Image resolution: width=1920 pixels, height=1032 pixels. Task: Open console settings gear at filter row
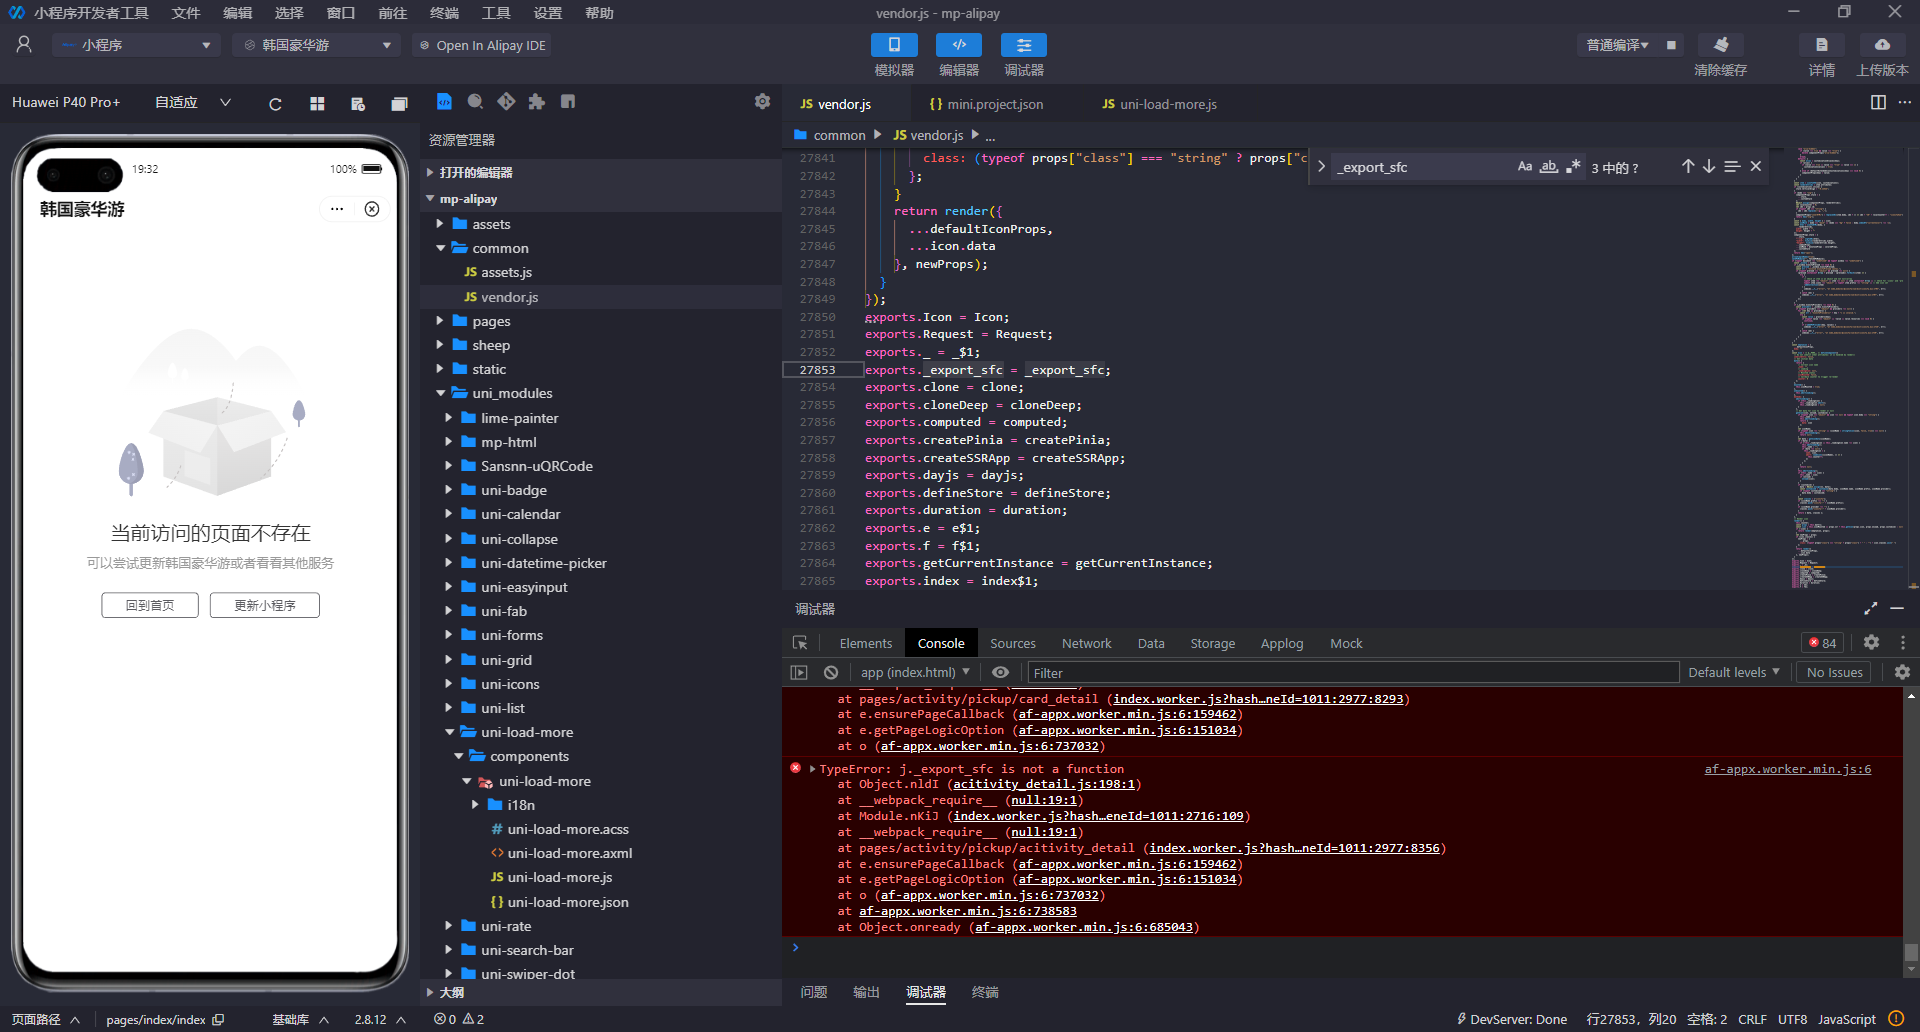tap(1902, 672)
